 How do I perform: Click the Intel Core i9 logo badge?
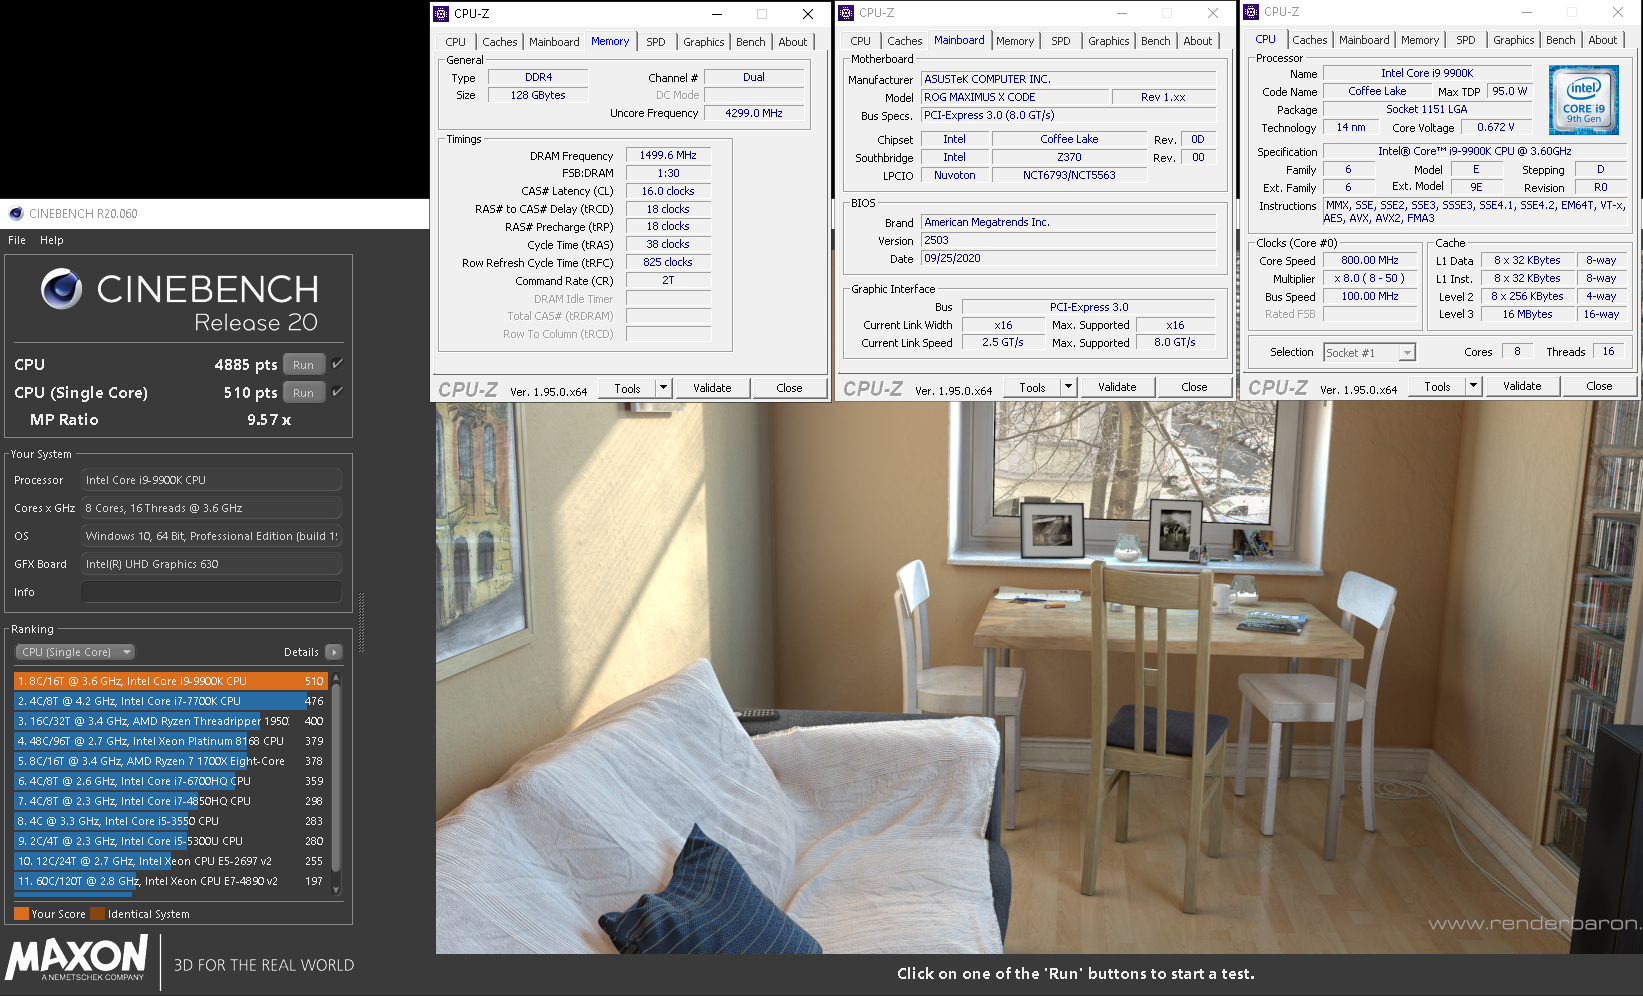(1584, 100)
